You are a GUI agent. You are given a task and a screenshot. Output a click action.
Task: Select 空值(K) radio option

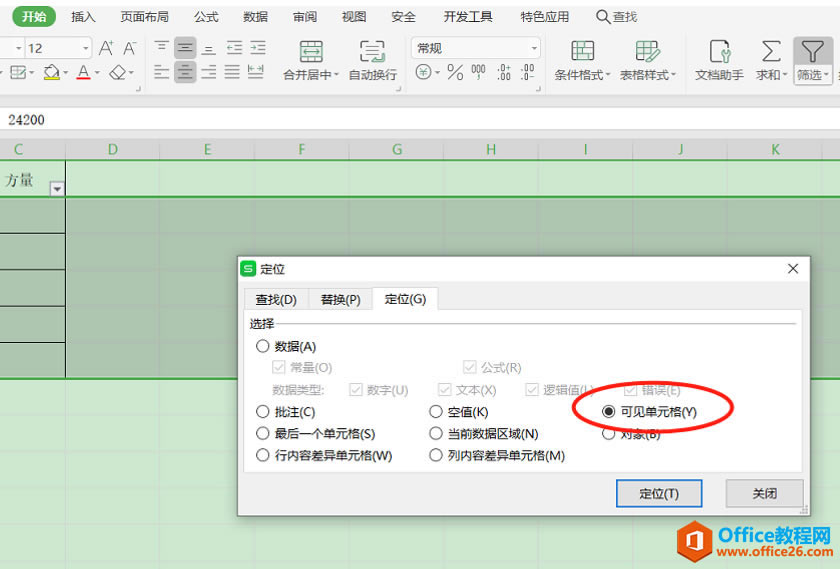tap(436, 411)
